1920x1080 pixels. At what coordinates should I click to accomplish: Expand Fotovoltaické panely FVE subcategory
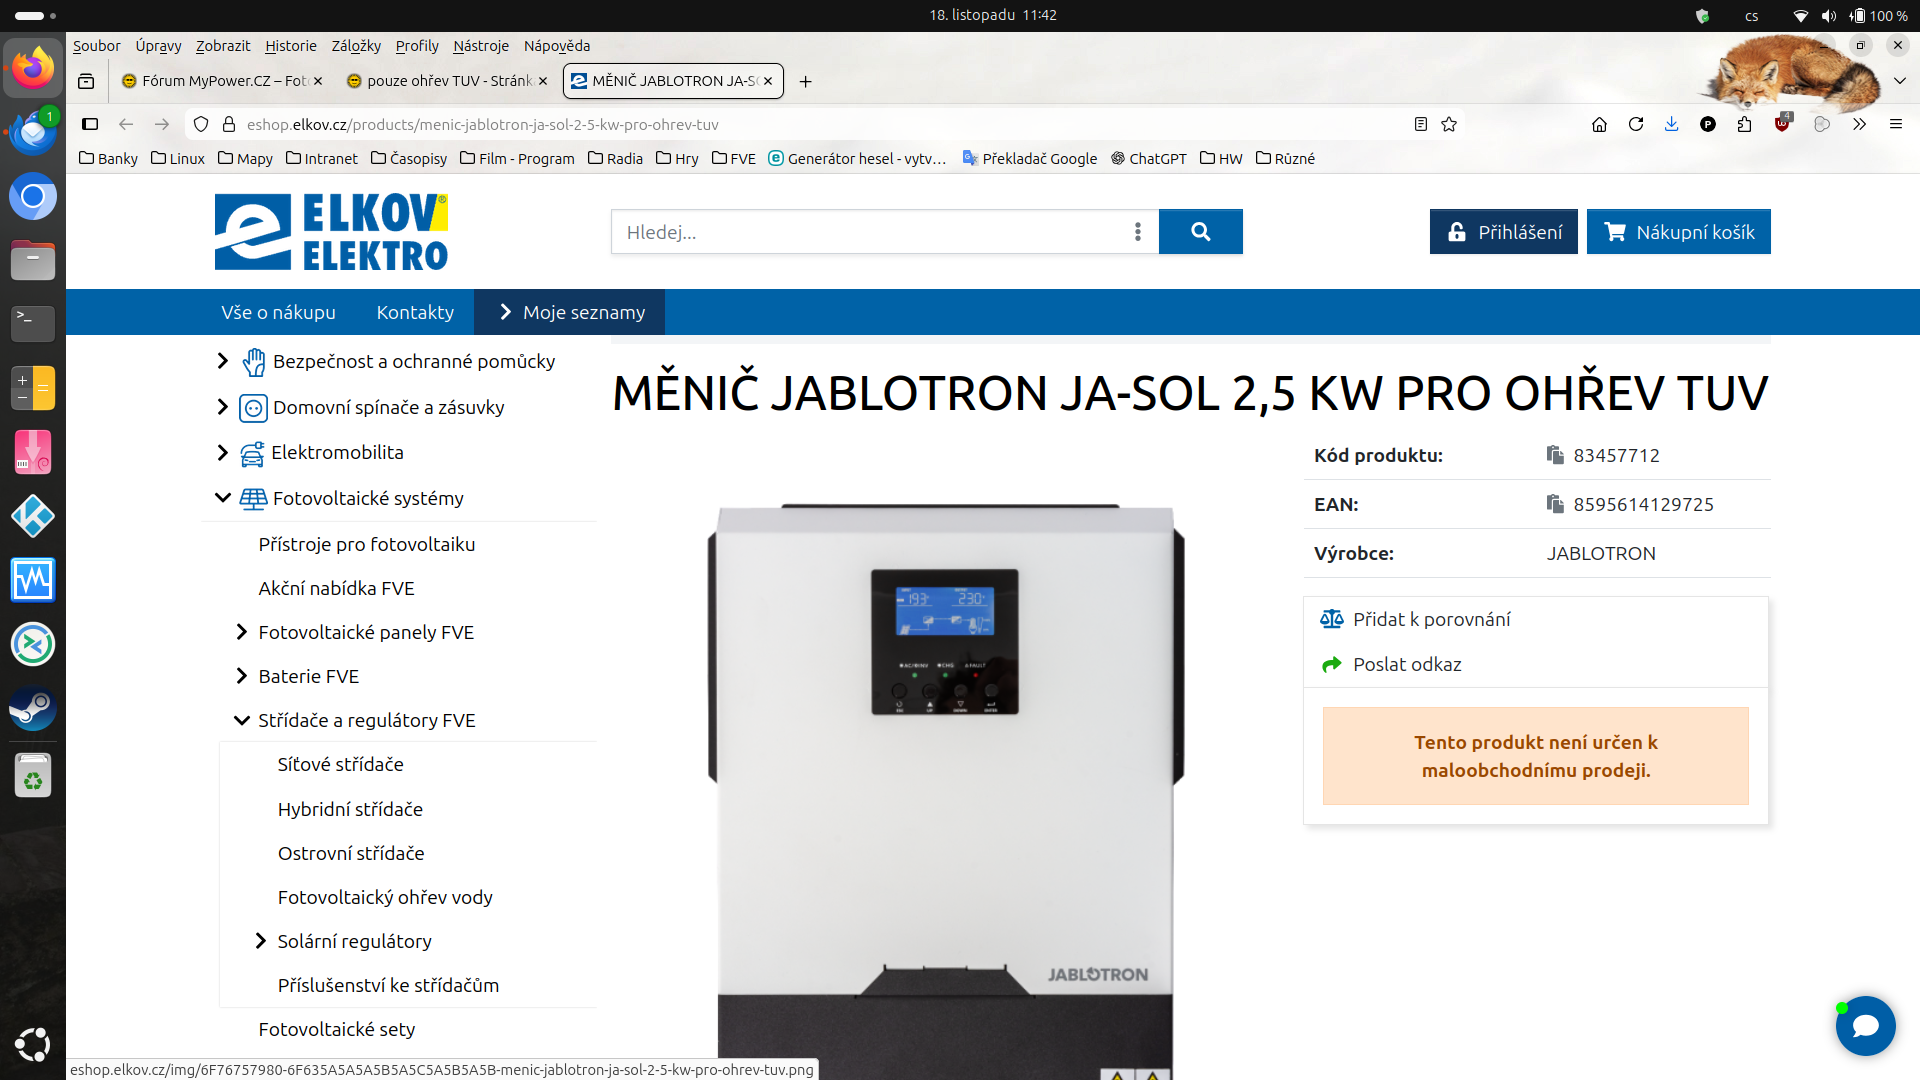pos(241,632)
